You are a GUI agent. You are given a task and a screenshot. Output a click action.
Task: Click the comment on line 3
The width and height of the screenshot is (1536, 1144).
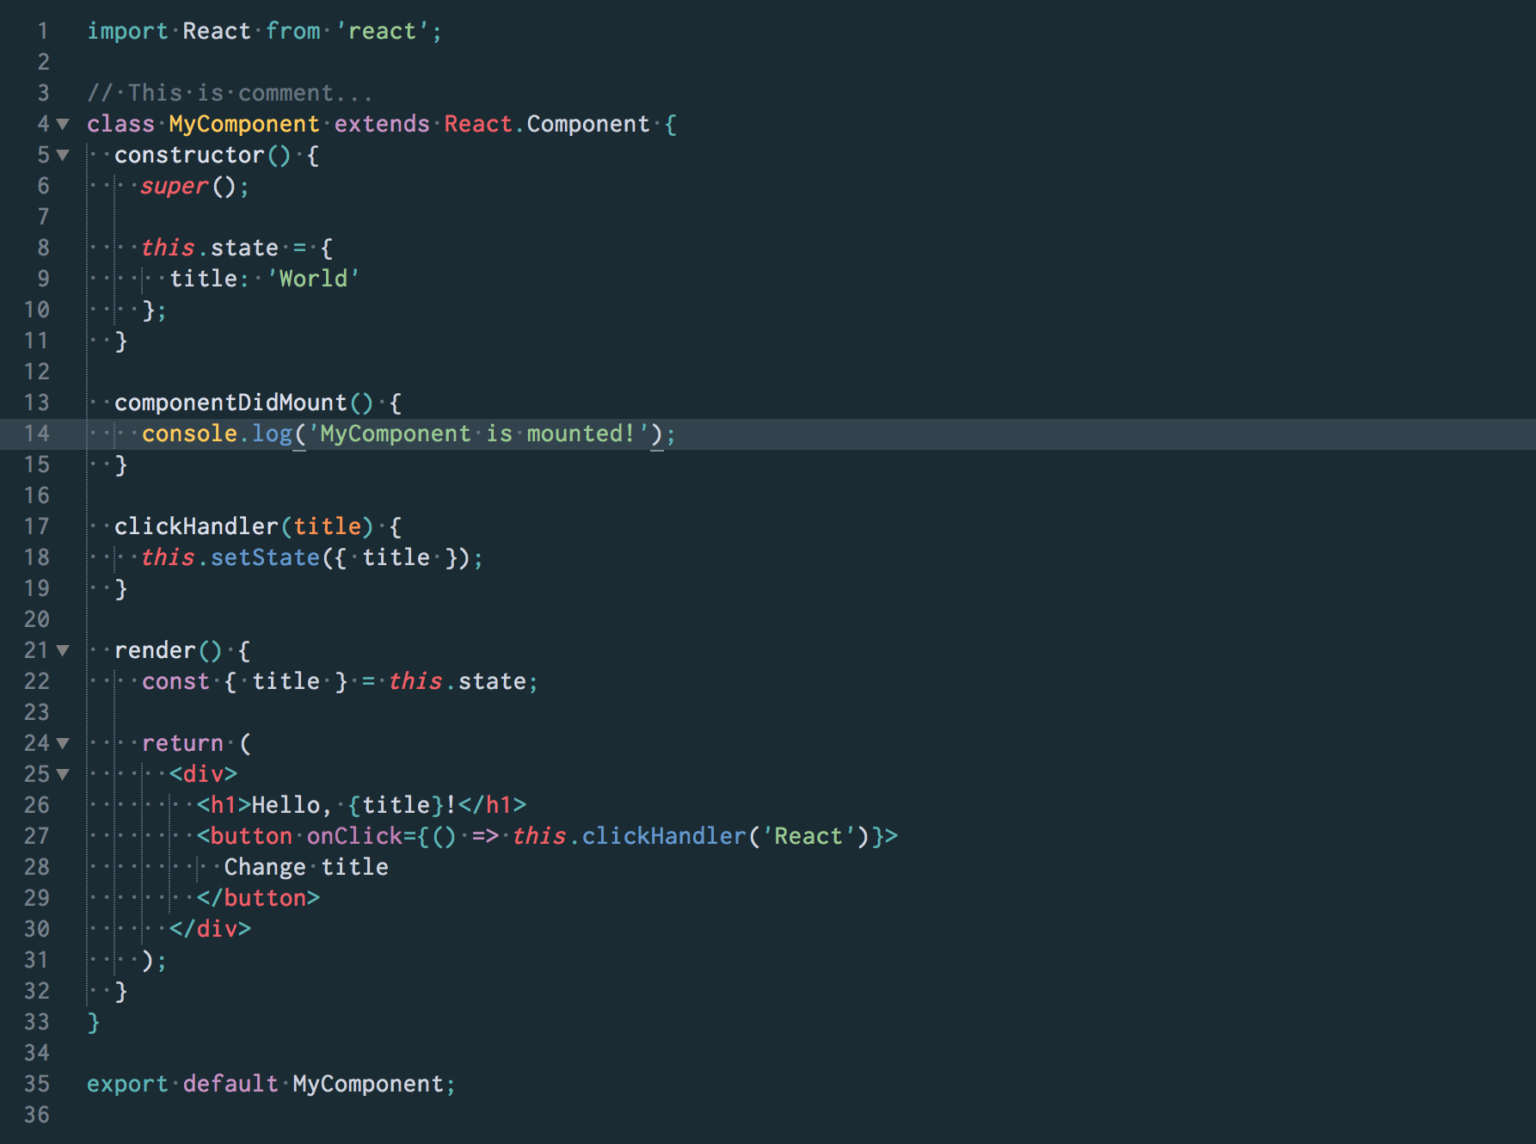click(x=230, y=92)
